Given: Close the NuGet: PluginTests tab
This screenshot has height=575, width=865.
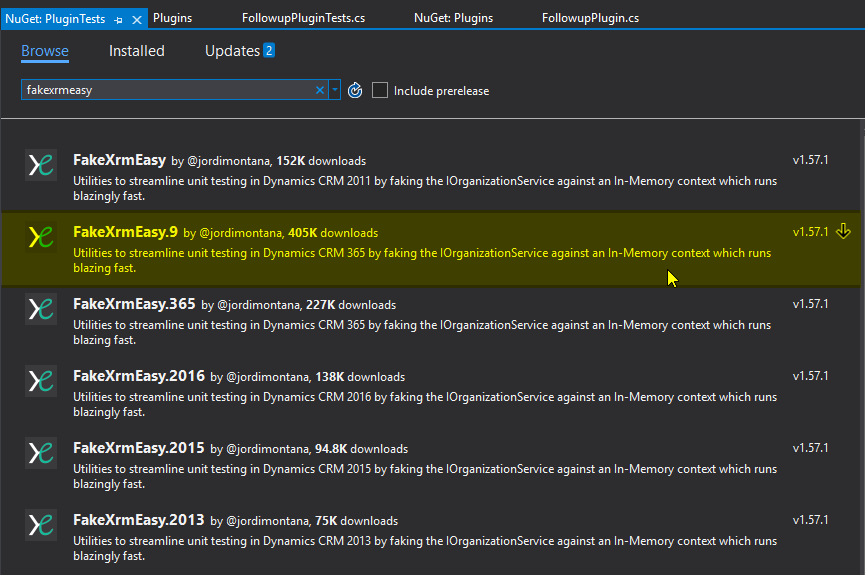Looking at the screenshot, I should (137, 20).
